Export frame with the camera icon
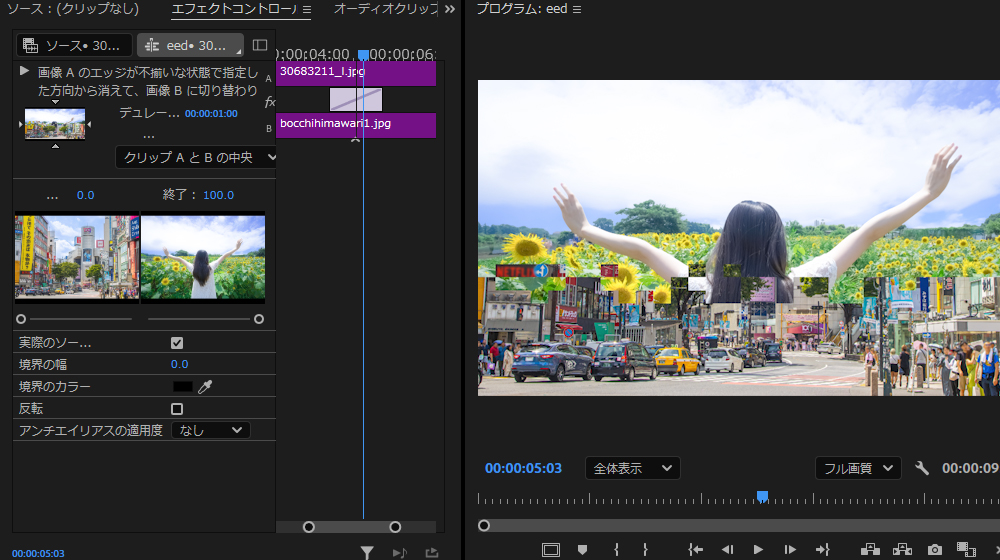This screenshot has width=1000, height=560. pos(935,550)
